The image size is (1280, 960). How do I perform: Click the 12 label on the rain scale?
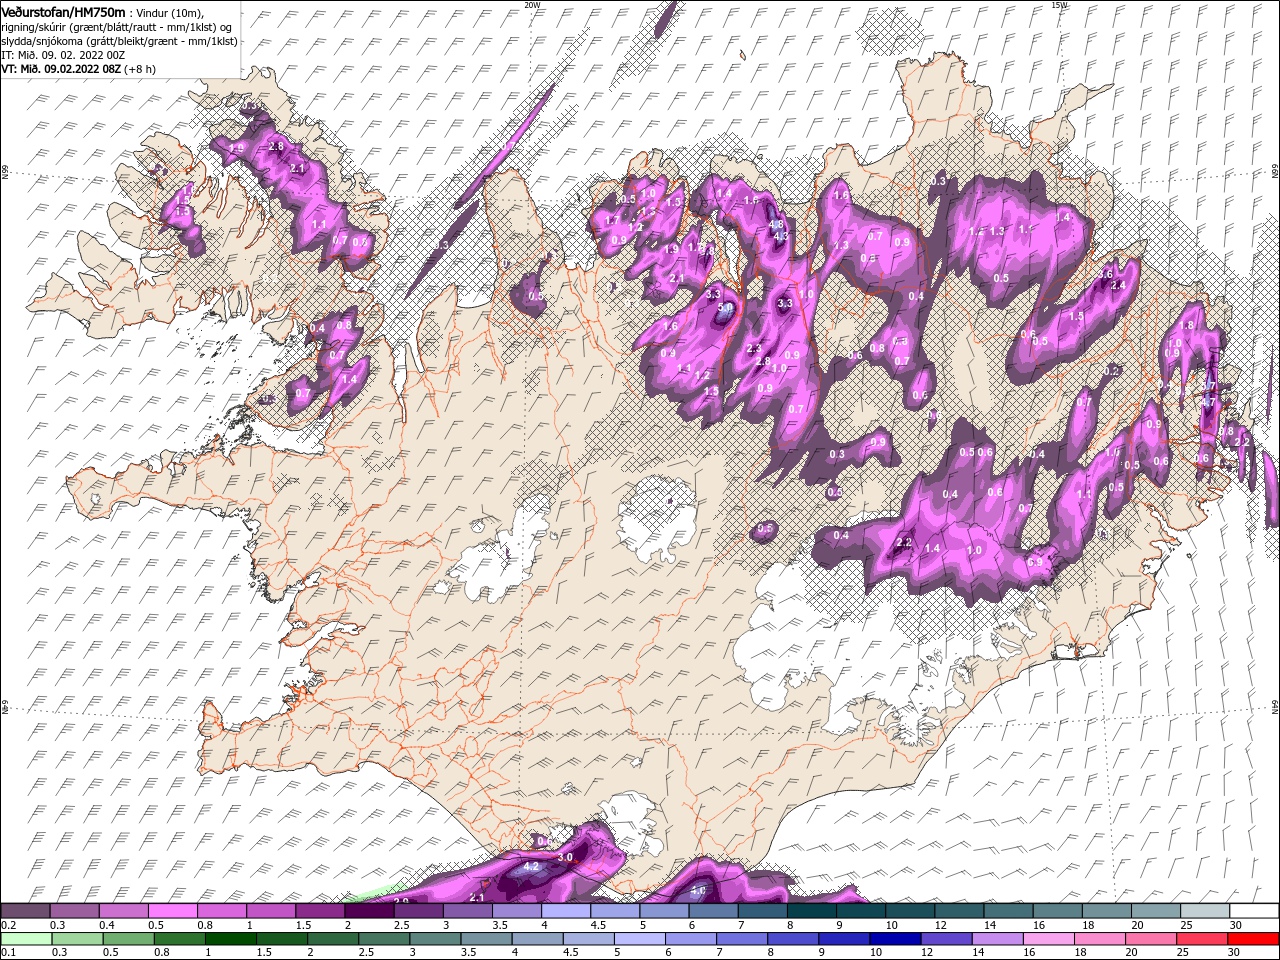tap(927, 953)
